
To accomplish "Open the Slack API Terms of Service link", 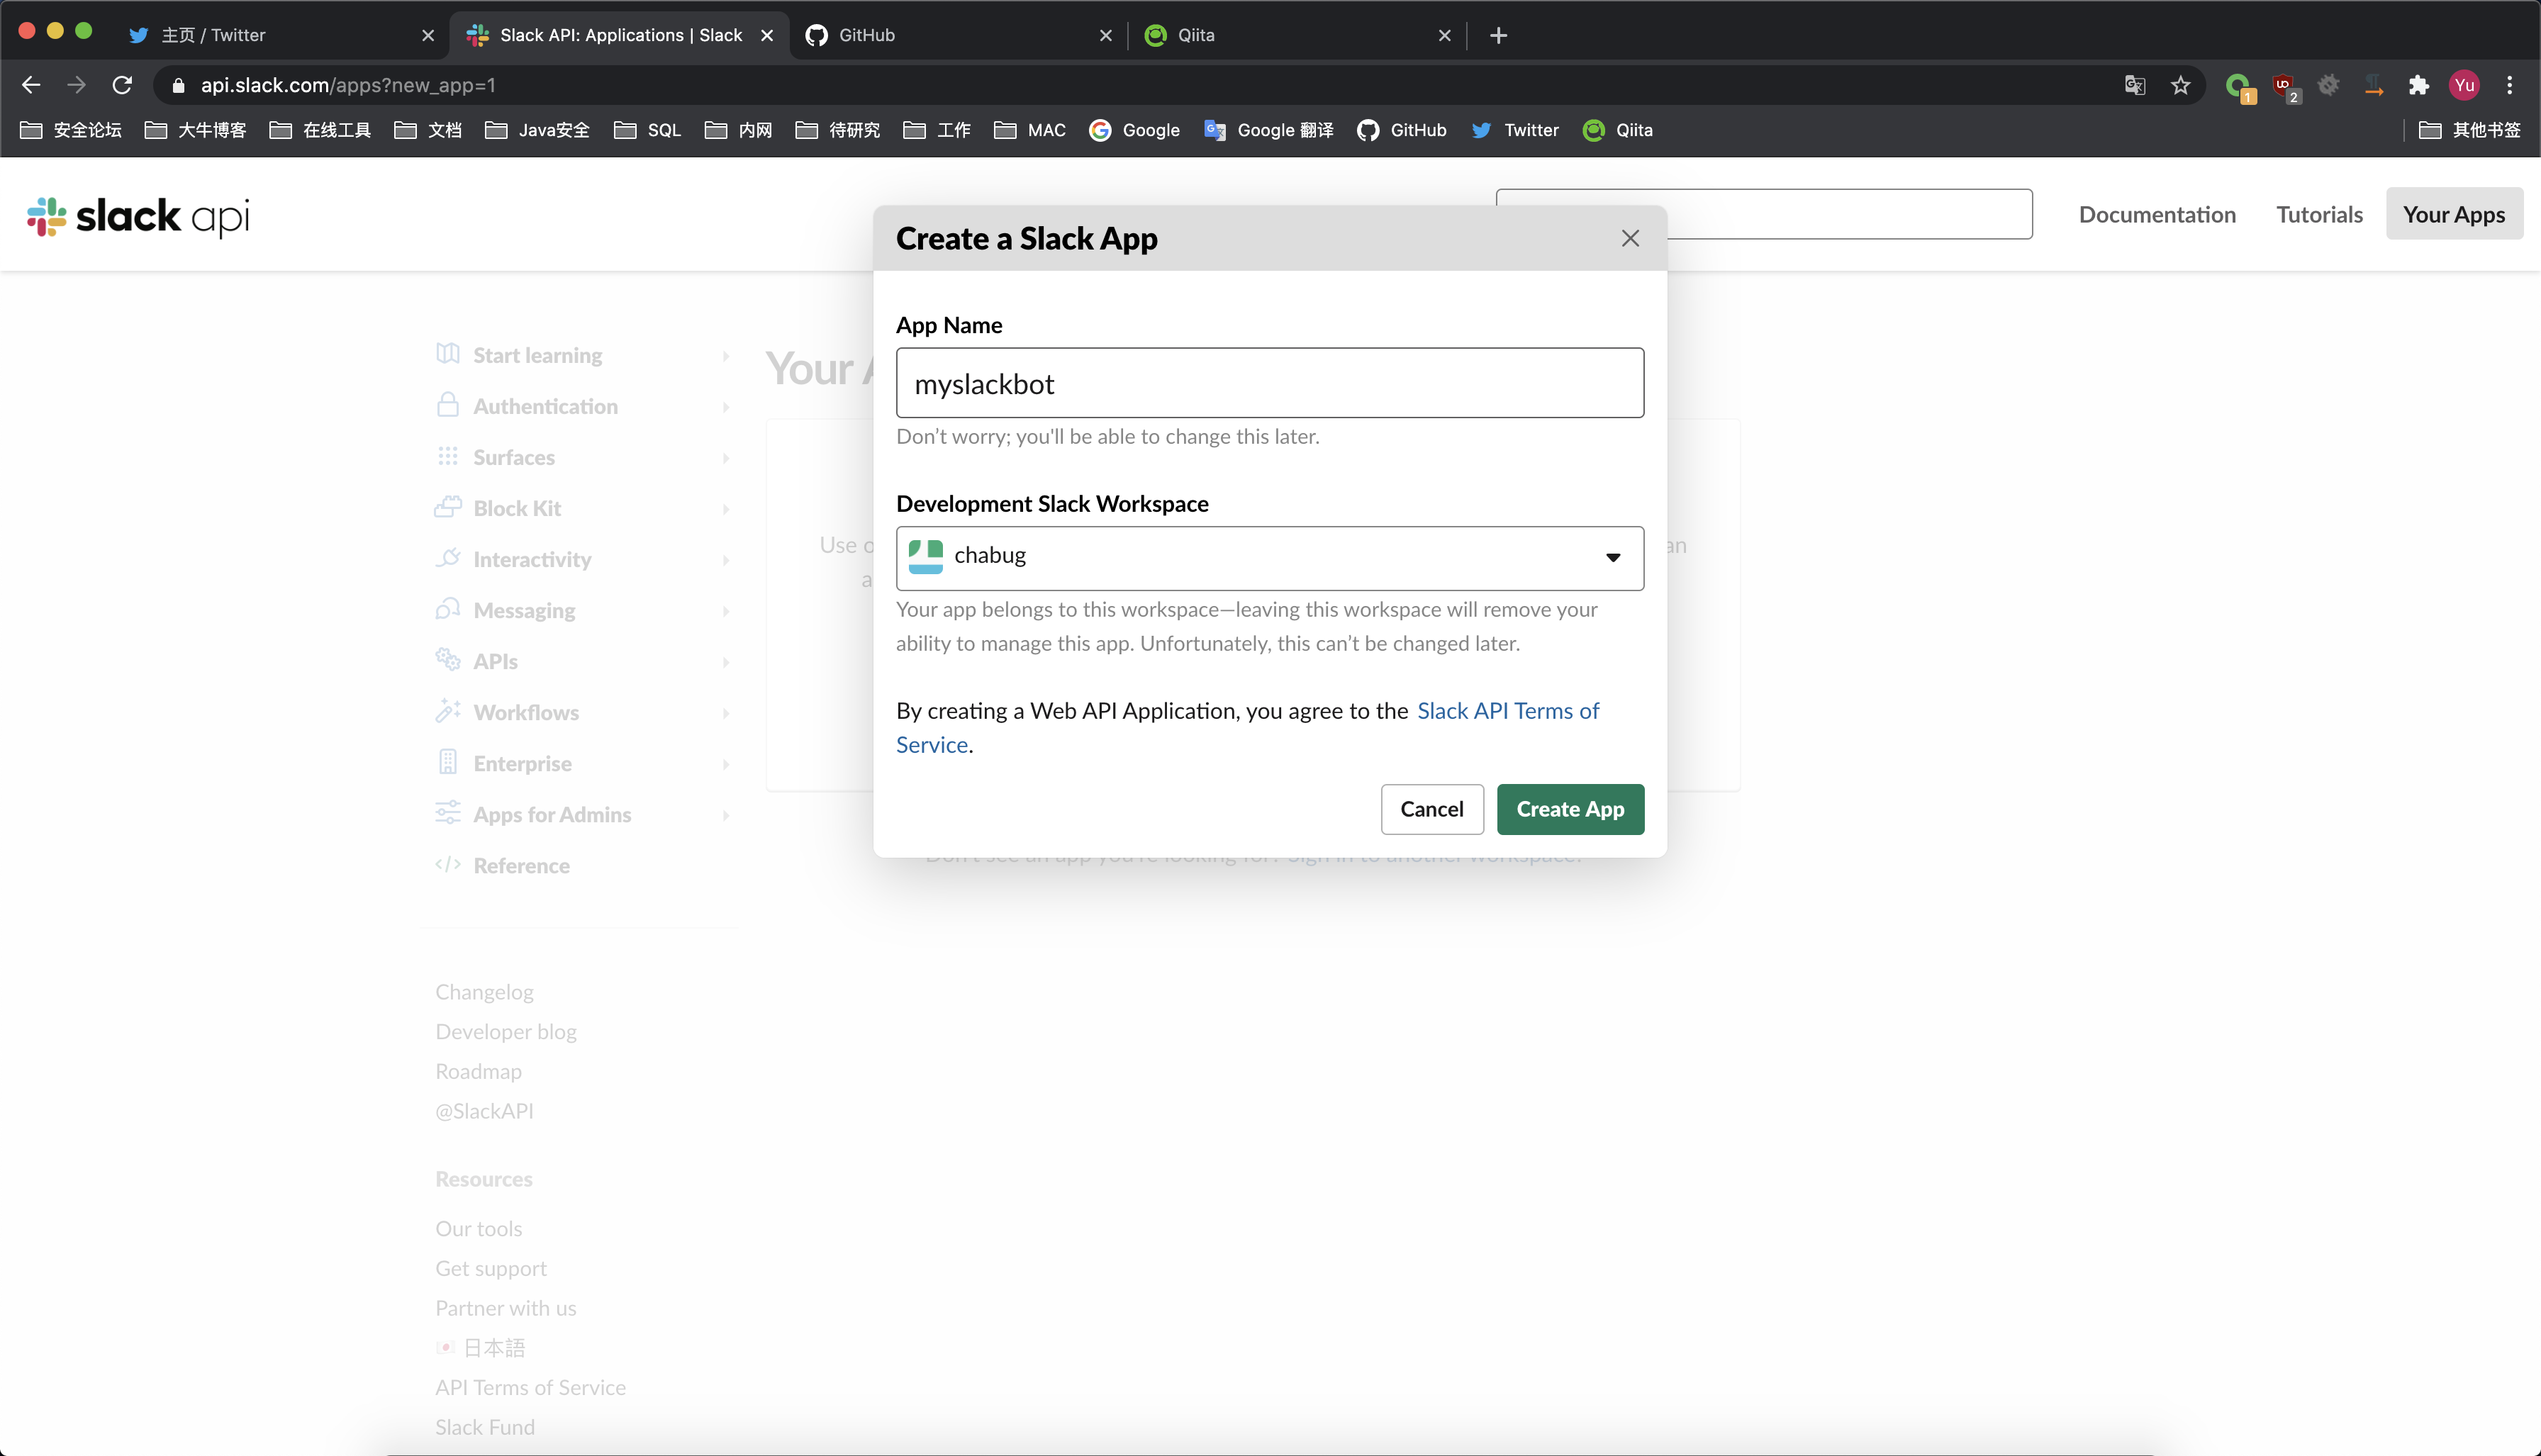I will [1507, 711].
